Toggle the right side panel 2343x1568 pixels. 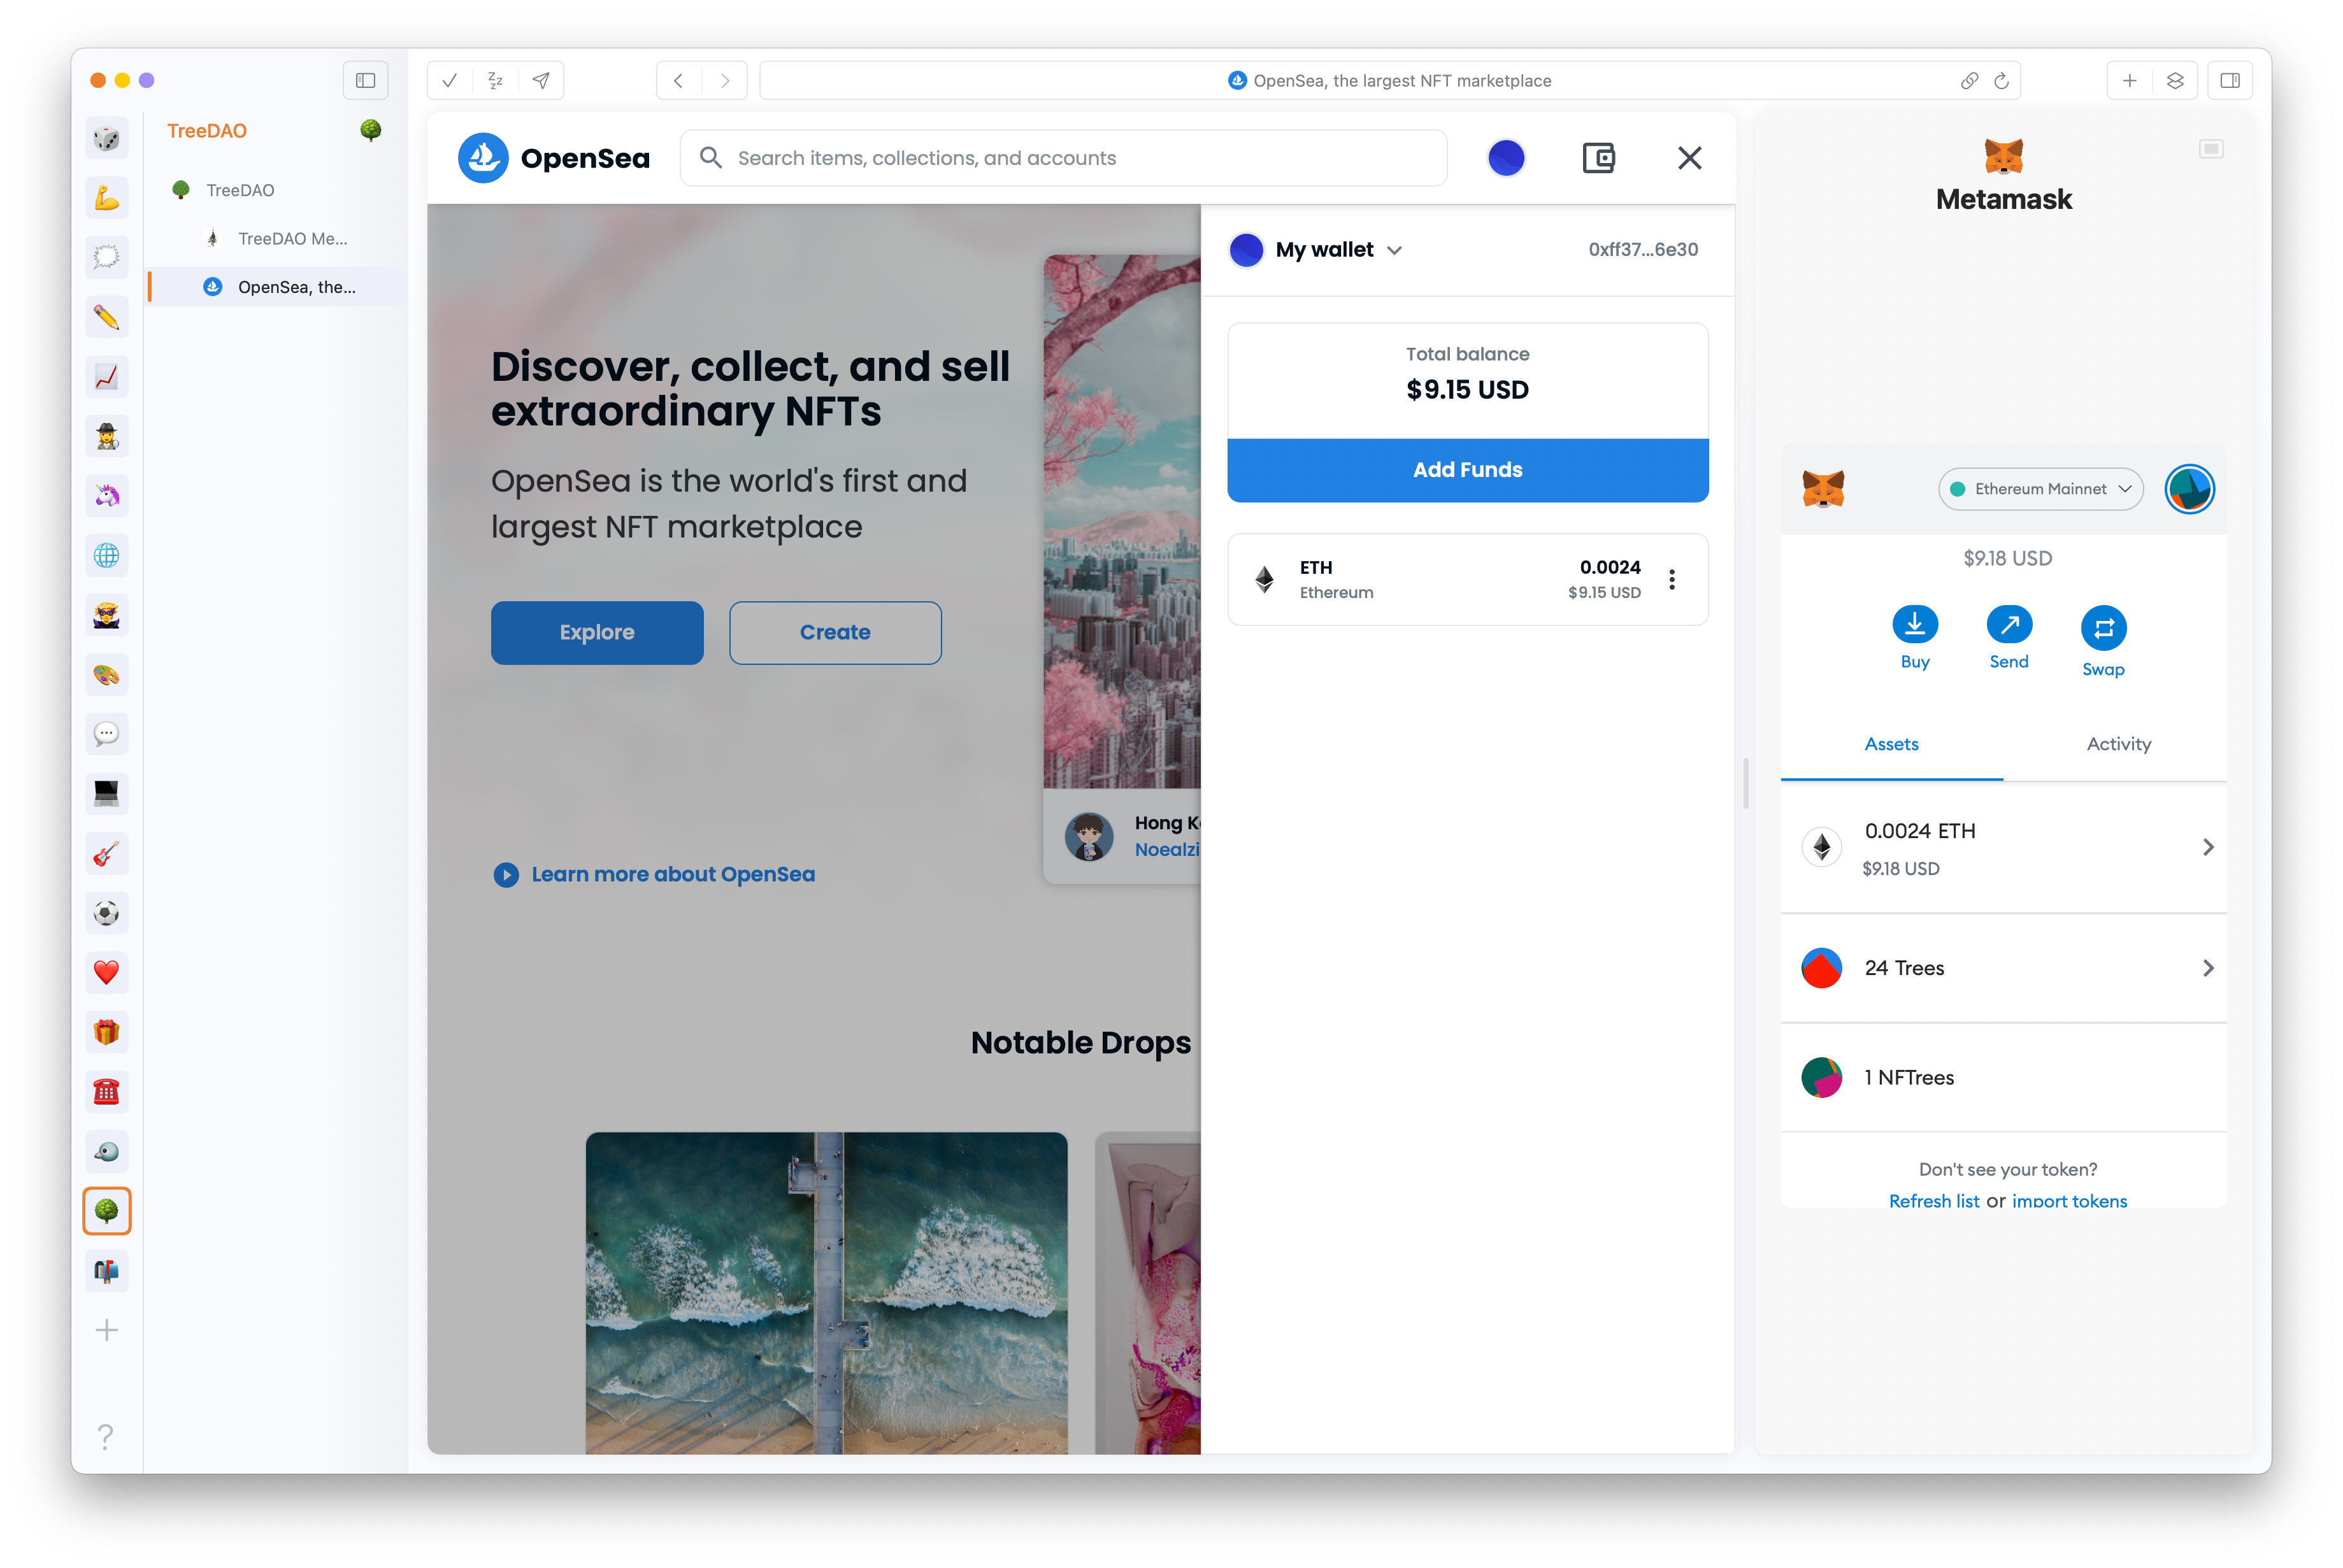click(2229, 81)
